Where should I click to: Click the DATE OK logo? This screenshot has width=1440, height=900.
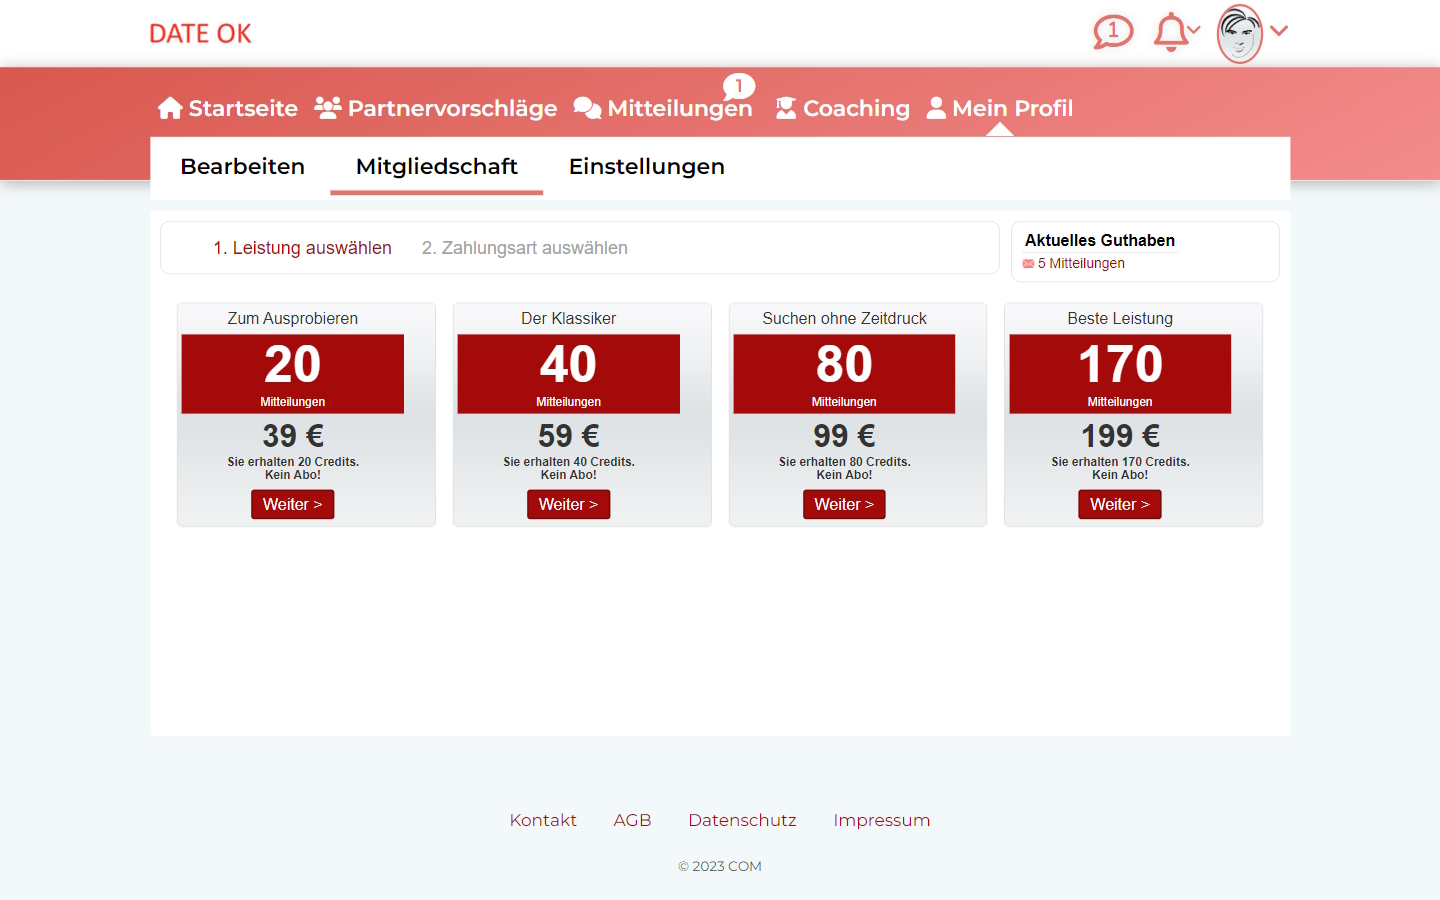[200, 33]
